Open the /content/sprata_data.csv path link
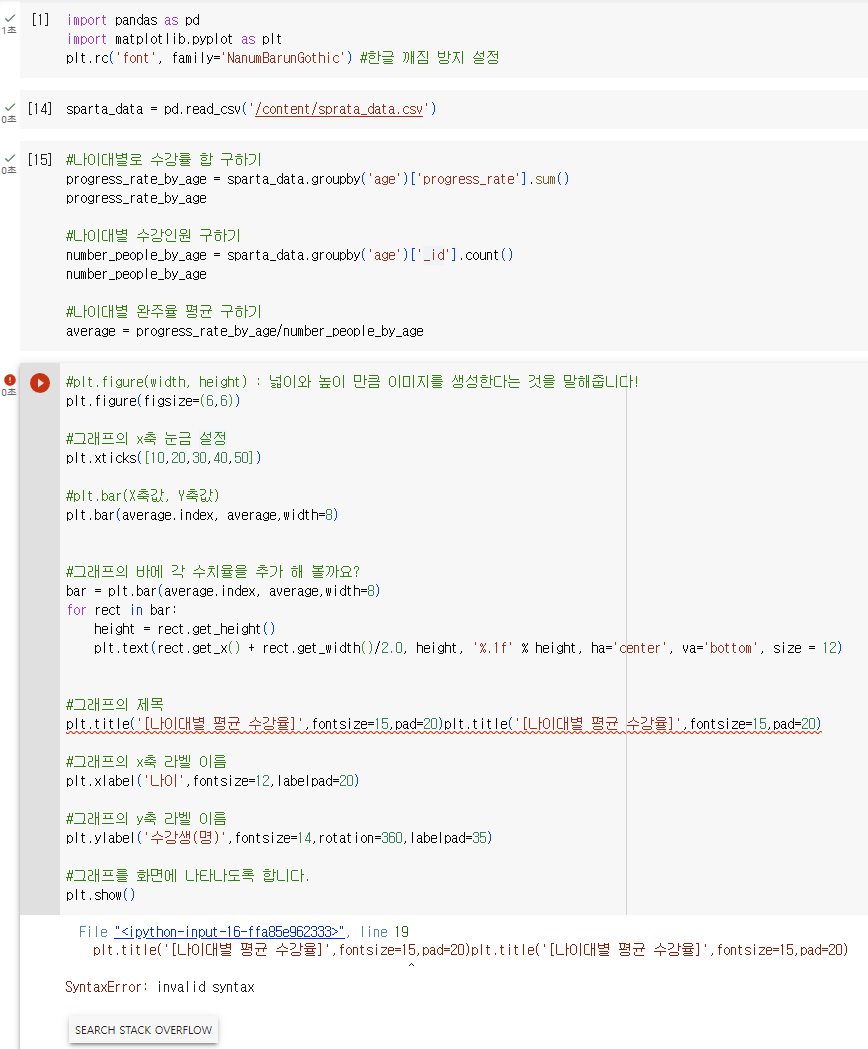This screenshot has width=868, height=1049. (x=339, y=109)
